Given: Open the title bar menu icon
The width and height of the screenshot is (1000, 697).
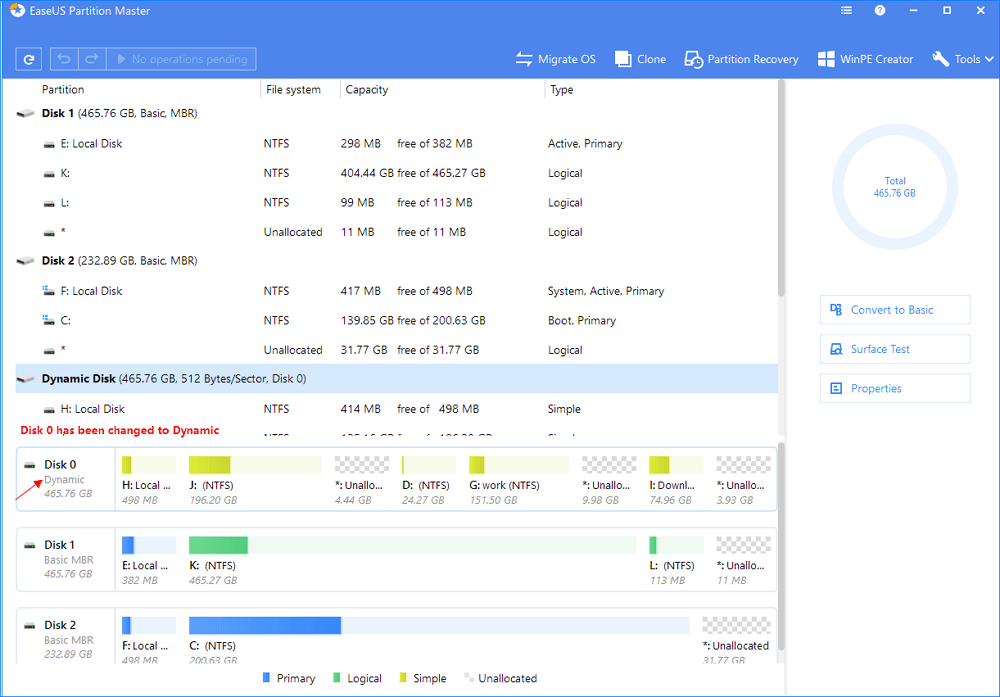Looking at the screenshot, I should [846, 11].
